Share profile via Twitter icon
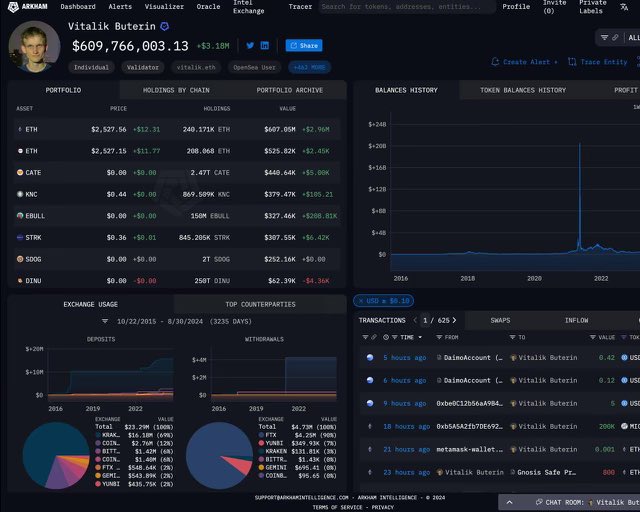640x512 pixels. pyautogui.click(x=250, y=45)
